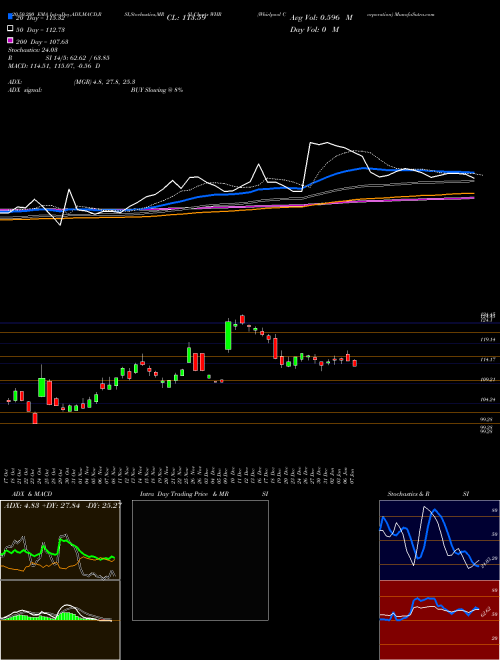Image resolution: width=500 pixels, height=660 pixels.
Task: Click the 114.17 price axis label
Action: click(487, 359)
